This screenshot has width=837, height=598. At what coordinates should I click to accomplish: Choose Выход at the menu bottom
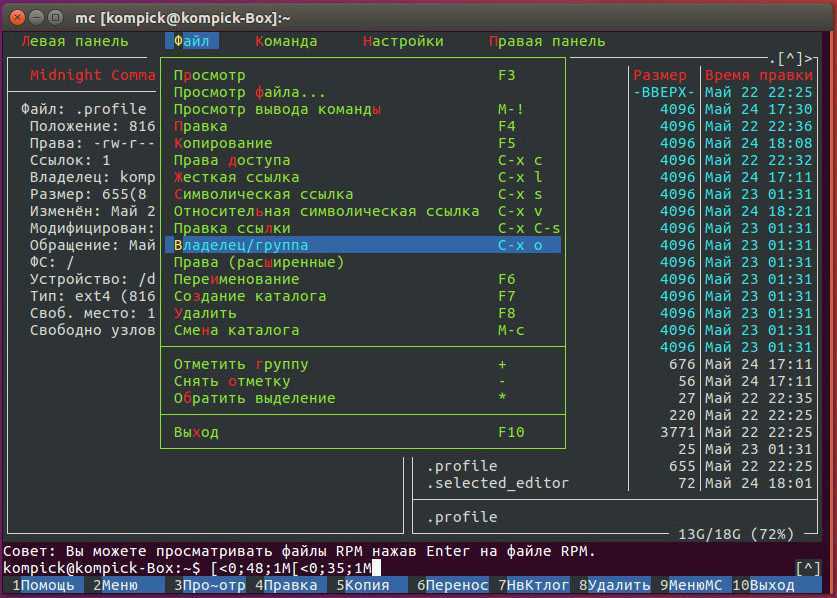click(x=196, y=432)
